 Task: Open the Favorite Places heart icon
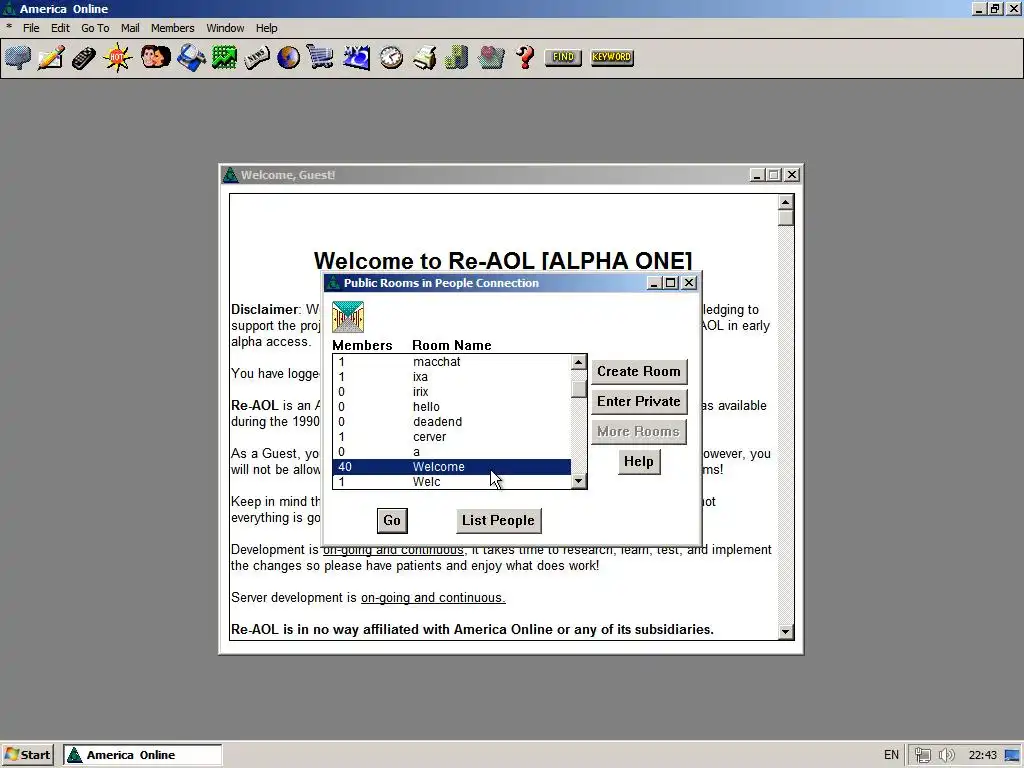[x=490, y=57]
